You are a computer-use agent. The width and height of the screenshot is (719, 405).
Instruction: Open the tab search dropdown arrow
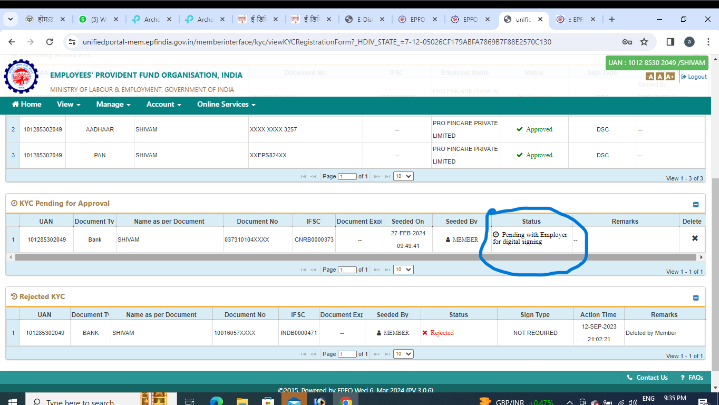(10, 19)
